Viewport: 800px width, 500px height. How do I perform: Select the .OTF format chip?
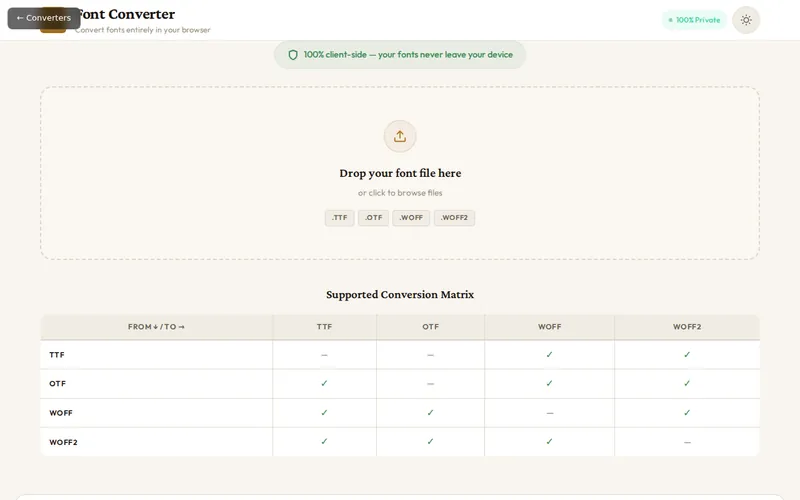coord(373,218)
